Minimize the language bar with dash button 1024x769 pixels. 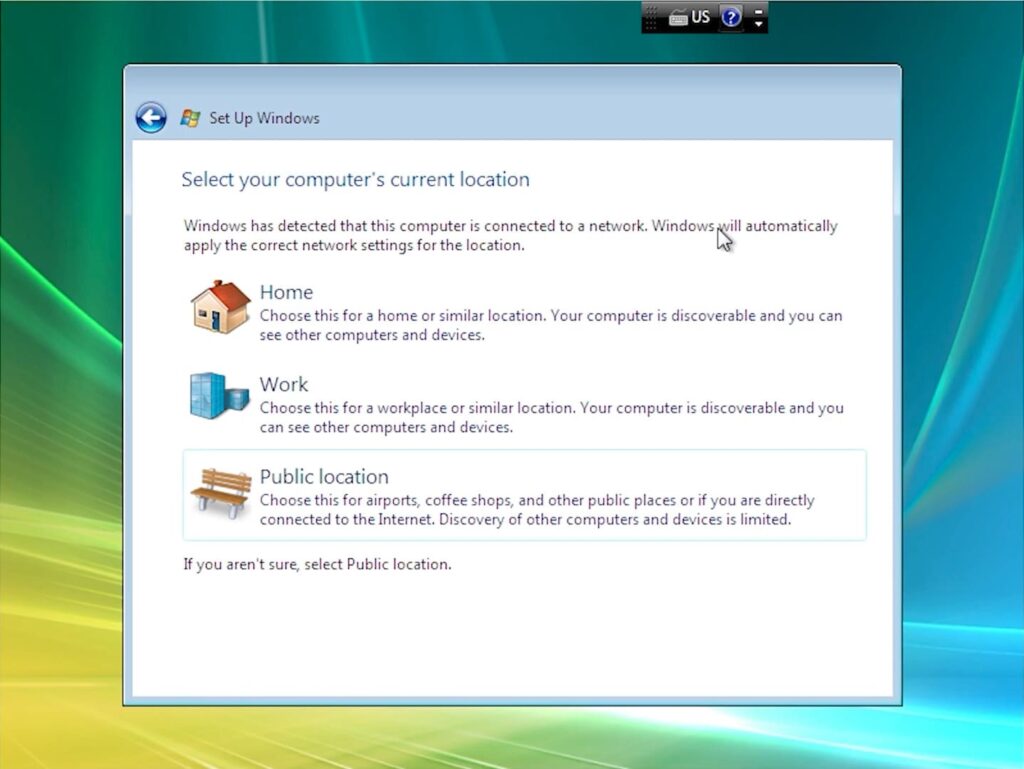click(758, 11)
